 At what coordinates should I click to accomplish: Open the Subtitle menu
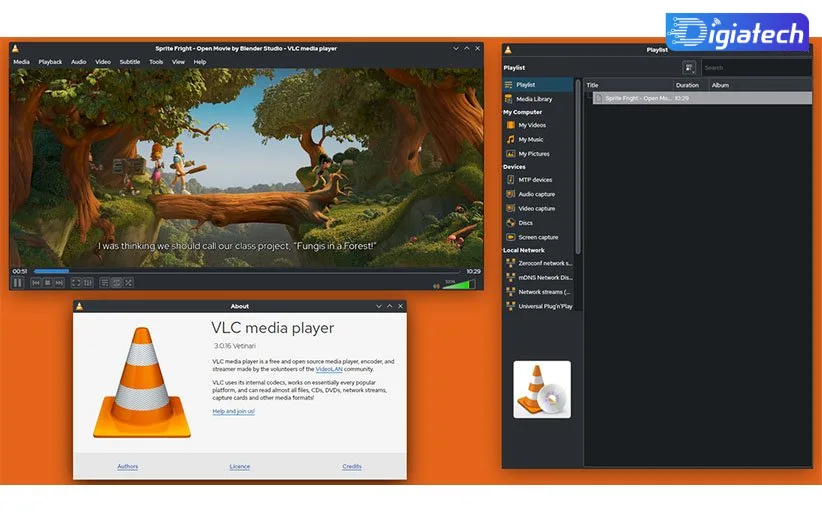[x=129, y=62]
